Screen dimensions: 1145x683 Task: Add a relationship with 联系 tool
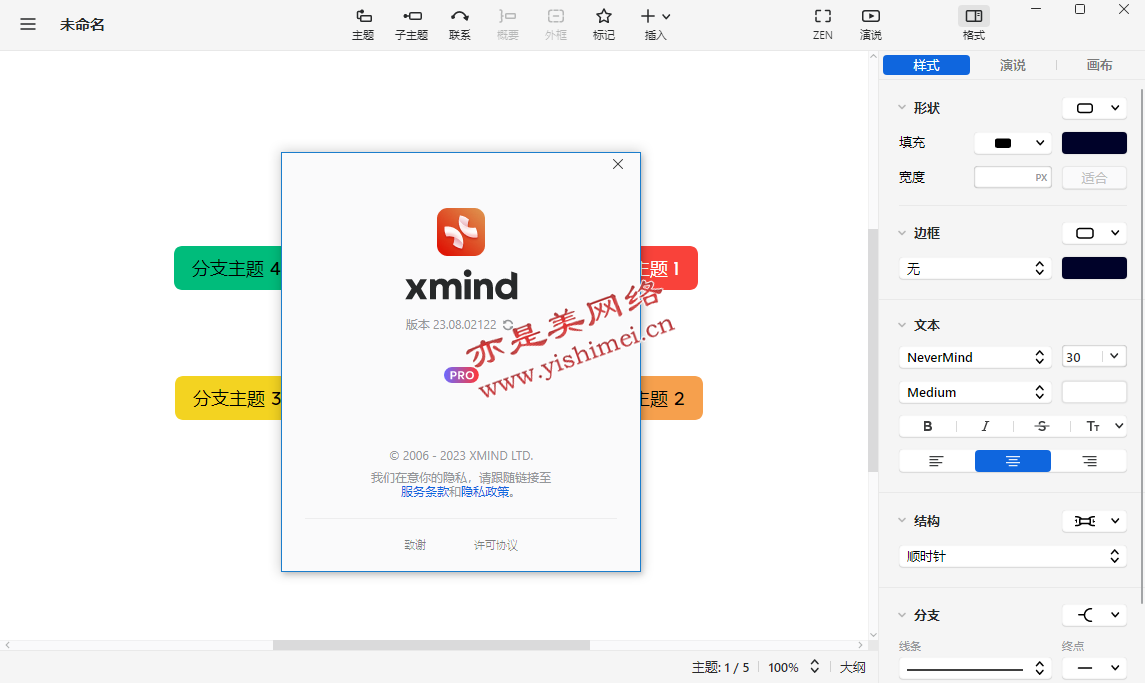pyautogui.click(x=459, y=25)
